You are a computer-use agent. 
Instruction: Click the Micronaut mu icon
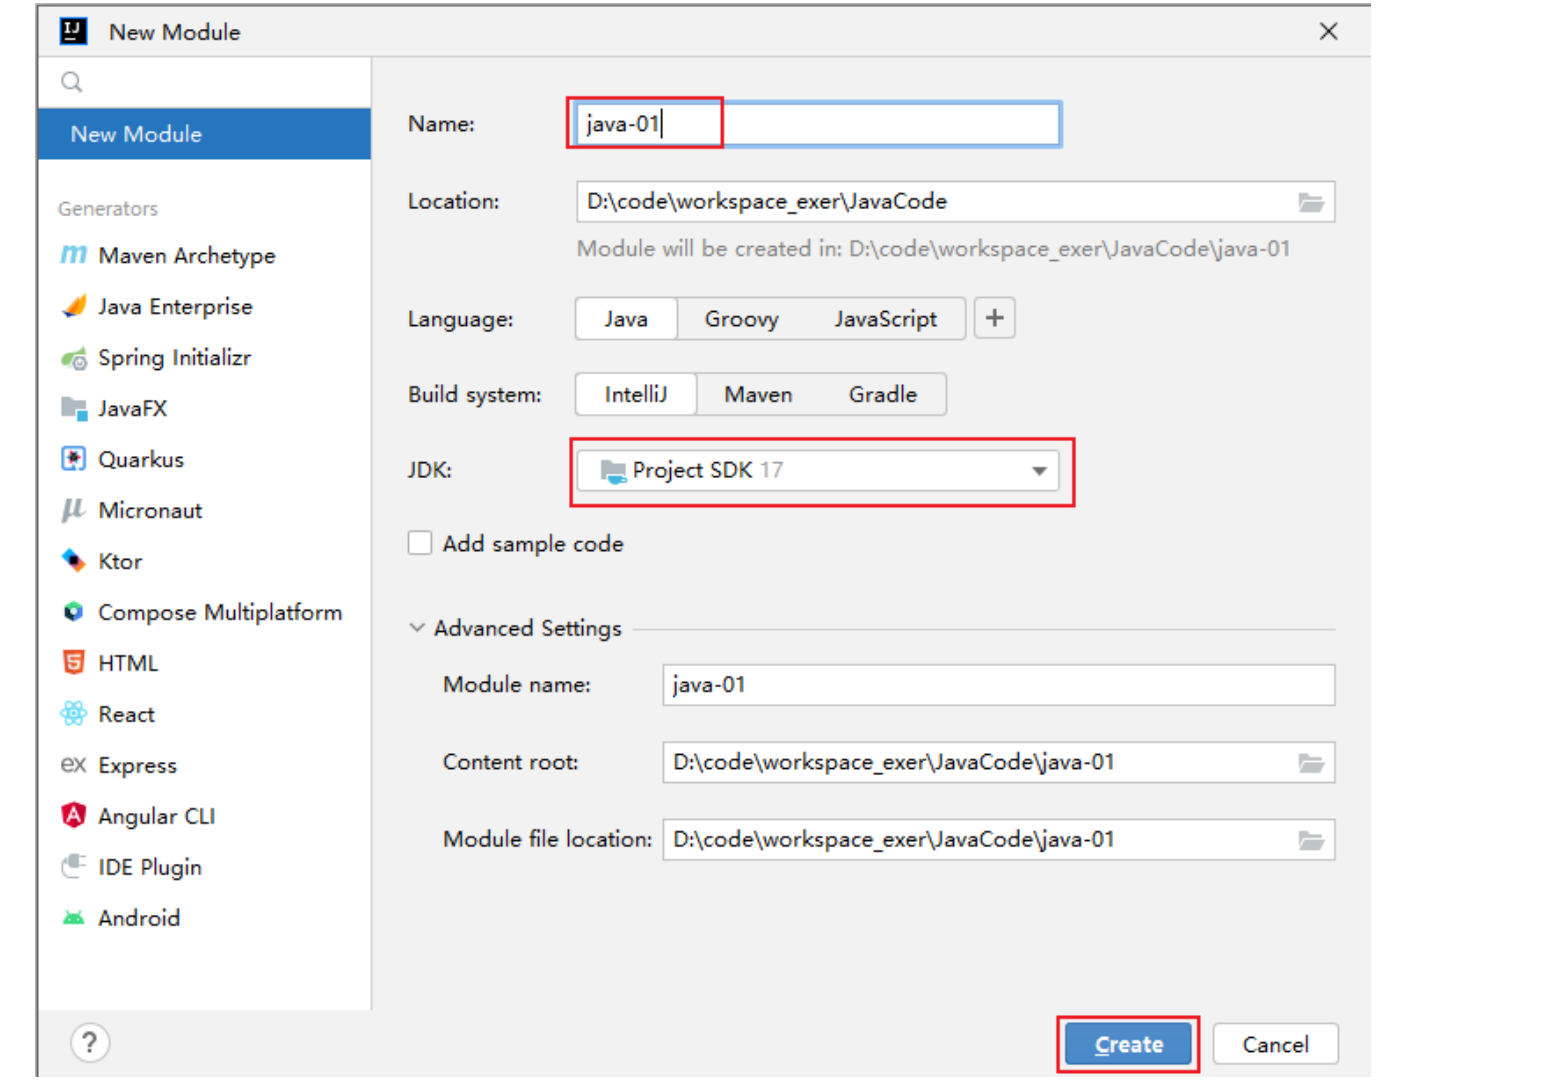tap(73, 510)
